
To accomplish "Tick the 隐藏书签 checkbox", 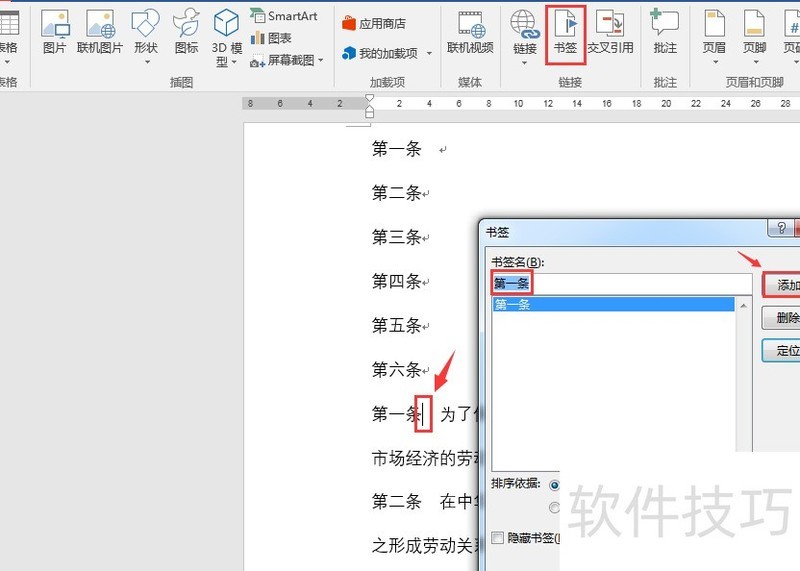I will tap(497, 538).
